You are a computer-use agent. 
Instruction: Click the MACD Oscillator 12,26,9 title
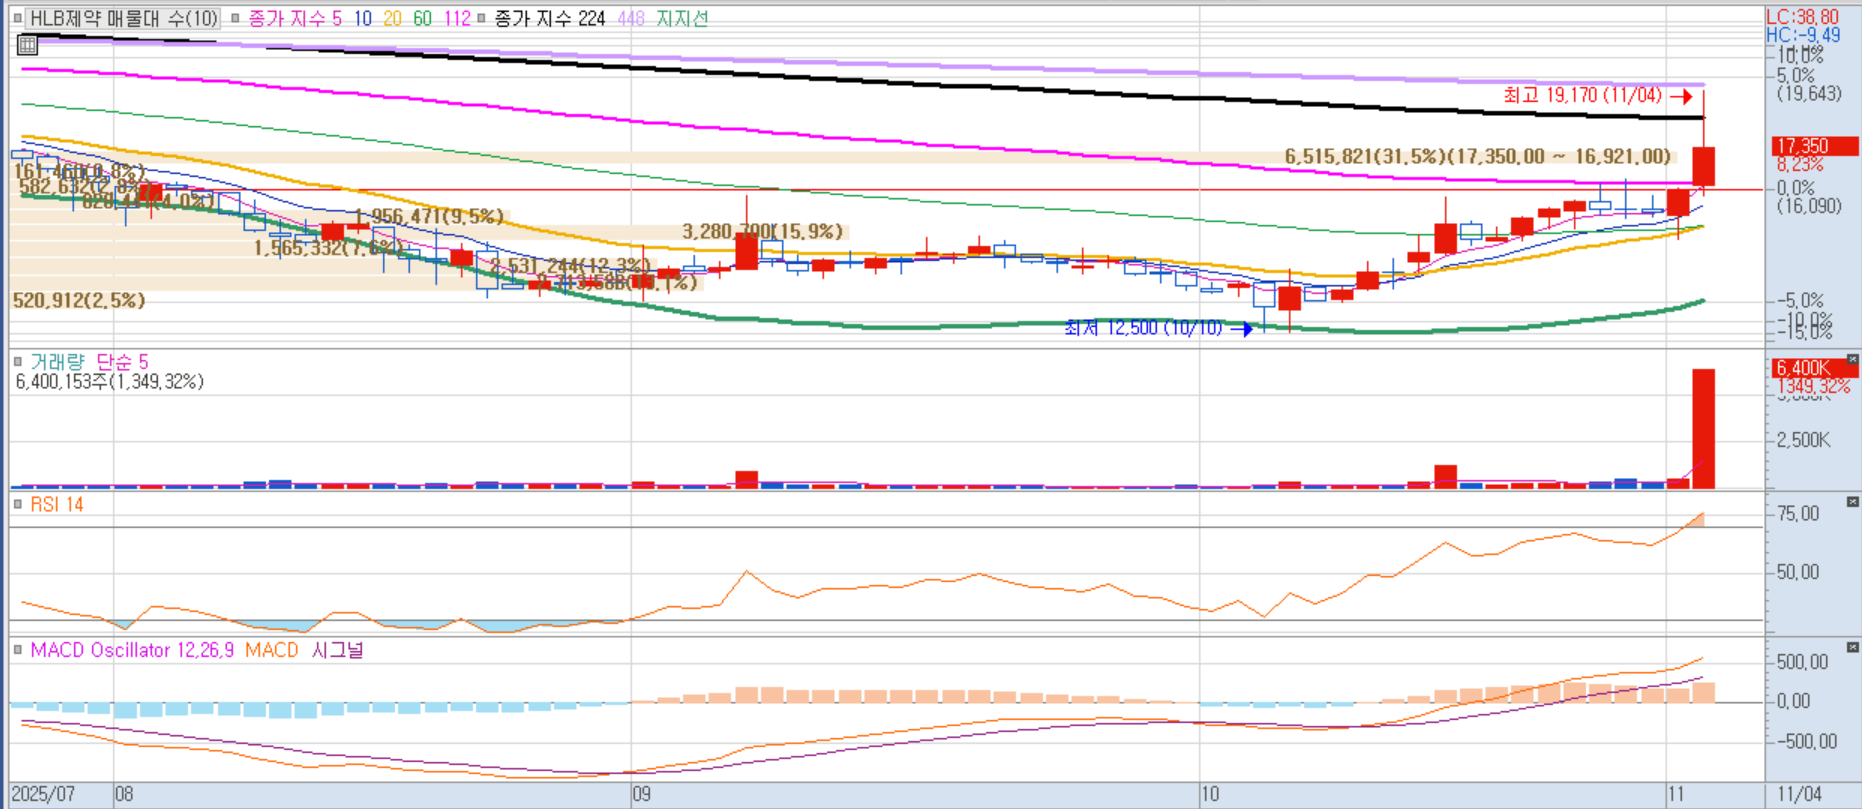132,650
